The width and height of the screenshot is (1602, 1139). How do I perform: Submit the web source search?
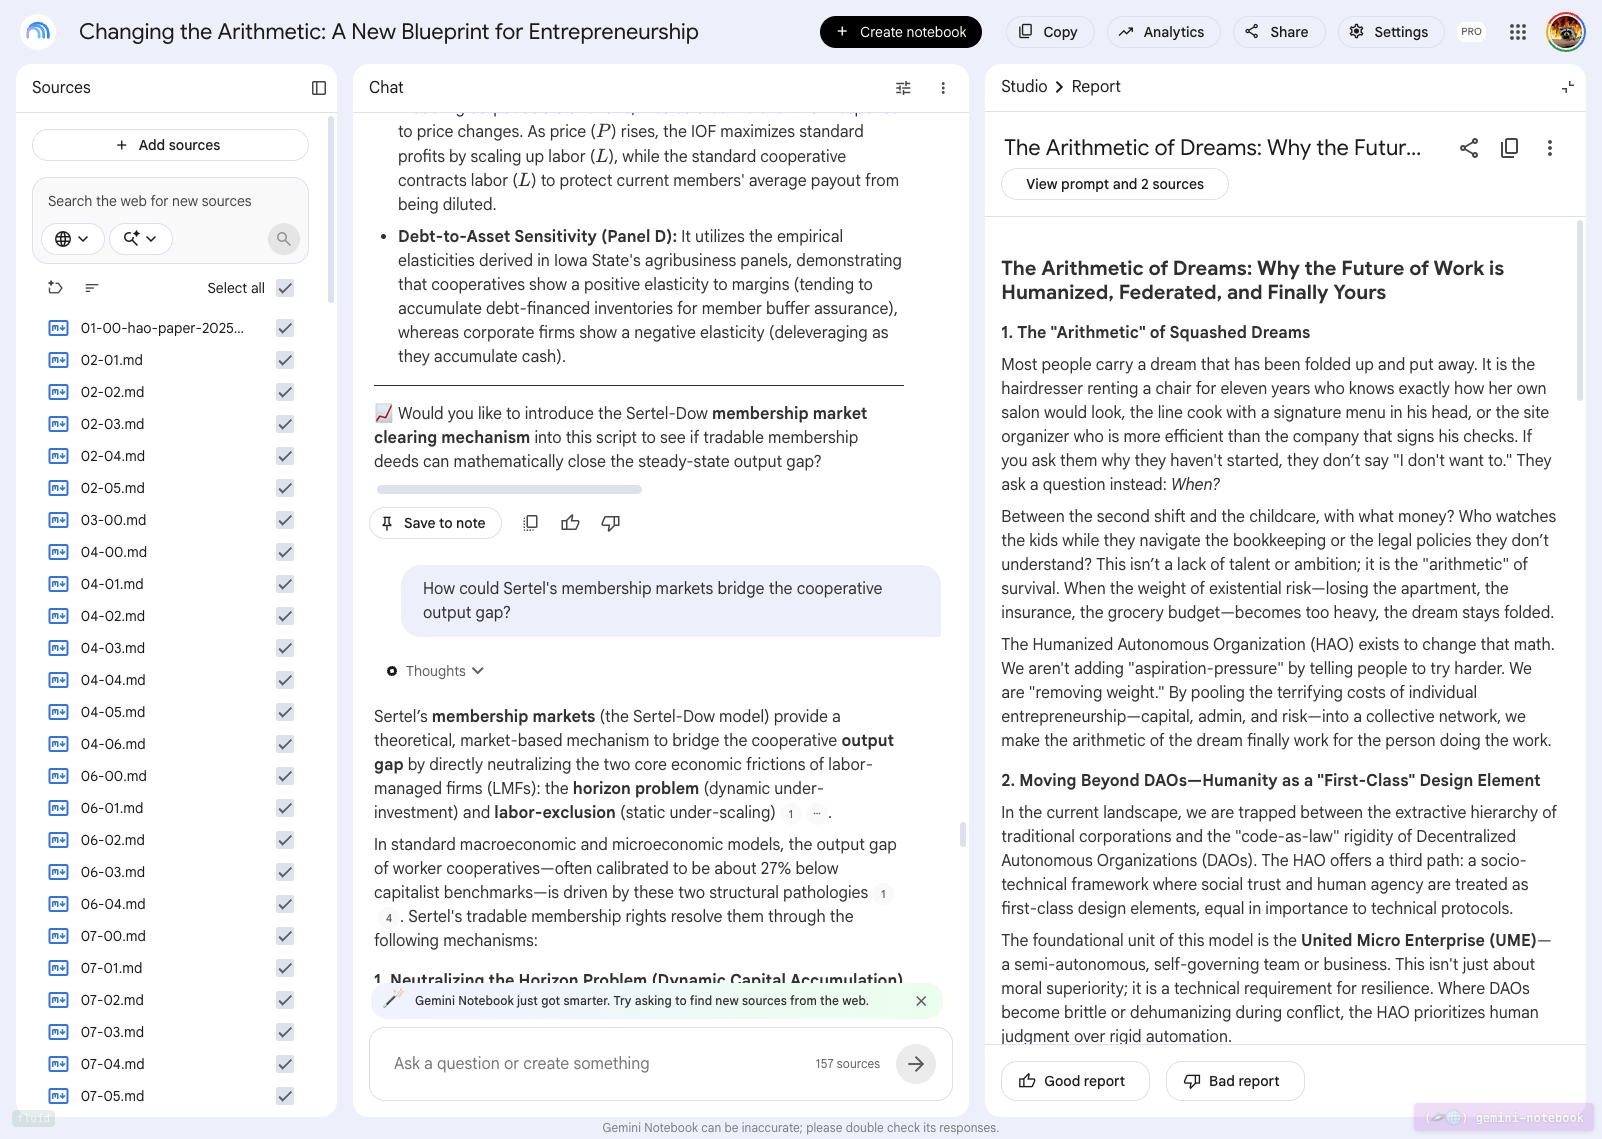point(284,238)
